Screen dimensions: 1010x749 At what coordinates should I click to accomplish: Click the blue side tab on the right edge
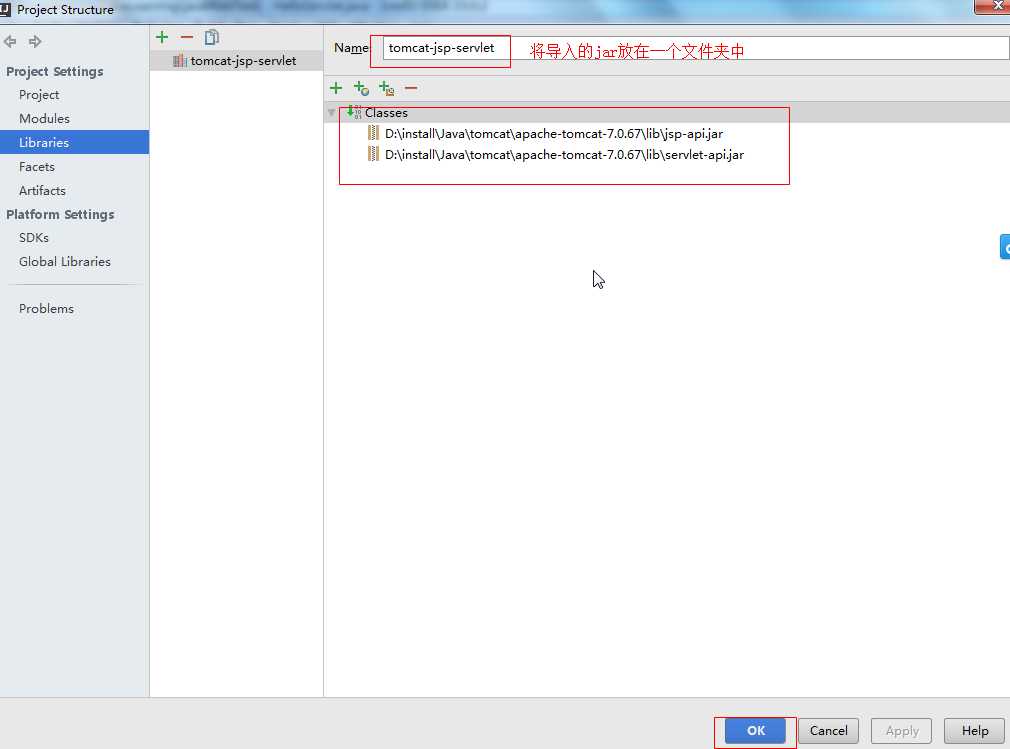coord(1005,247)
